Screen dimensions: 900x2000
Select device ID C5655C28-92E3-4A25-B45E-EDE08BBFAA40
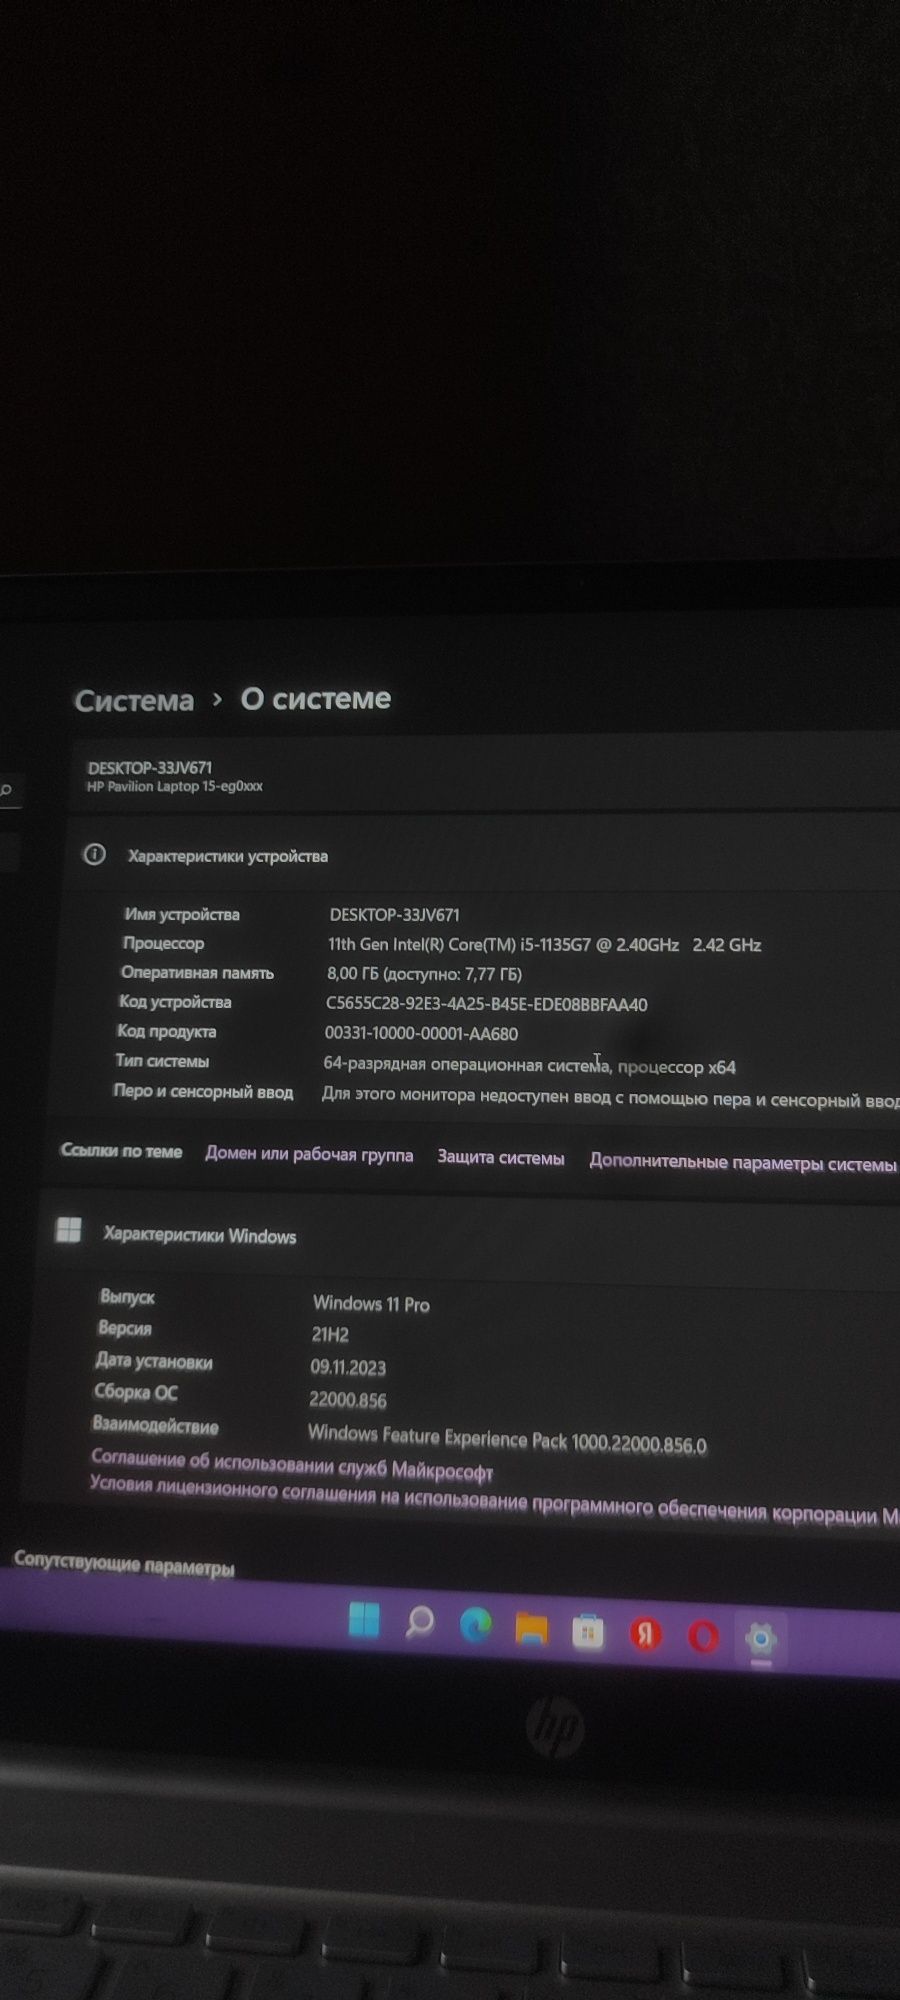486,1004
